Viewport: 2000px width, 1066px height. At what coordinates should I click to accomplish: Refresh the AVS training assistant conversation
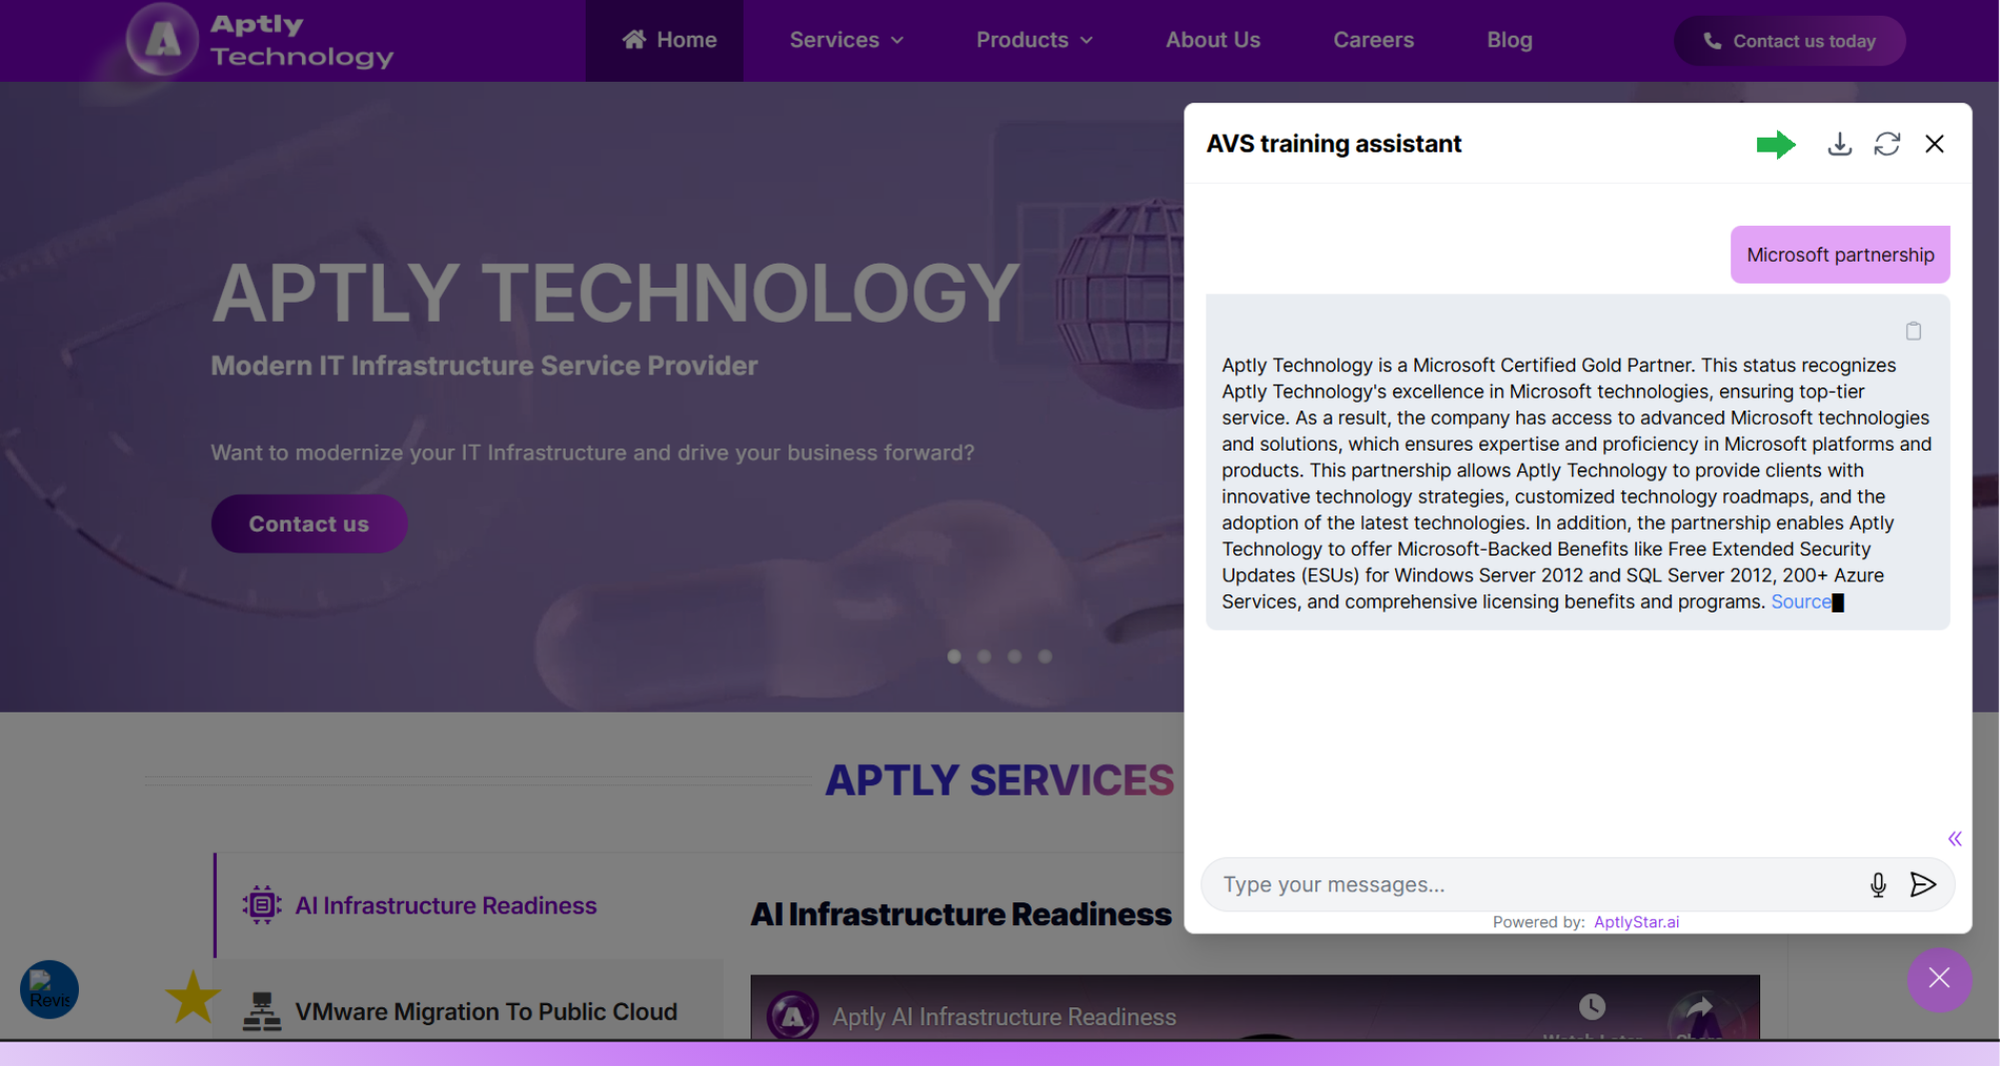click(x=1888, y=144)
